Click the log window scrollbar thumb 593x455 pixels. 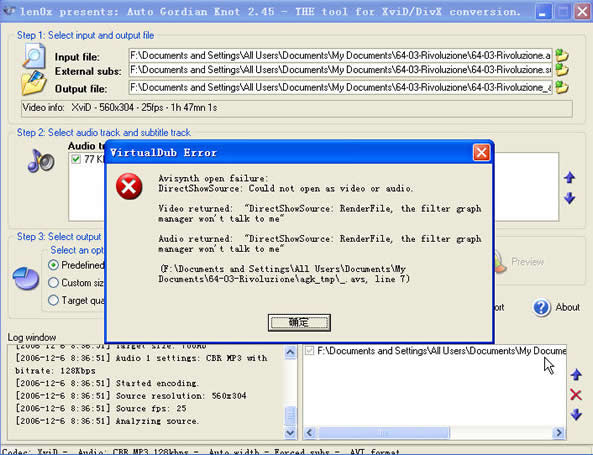(x=290, y=416)
